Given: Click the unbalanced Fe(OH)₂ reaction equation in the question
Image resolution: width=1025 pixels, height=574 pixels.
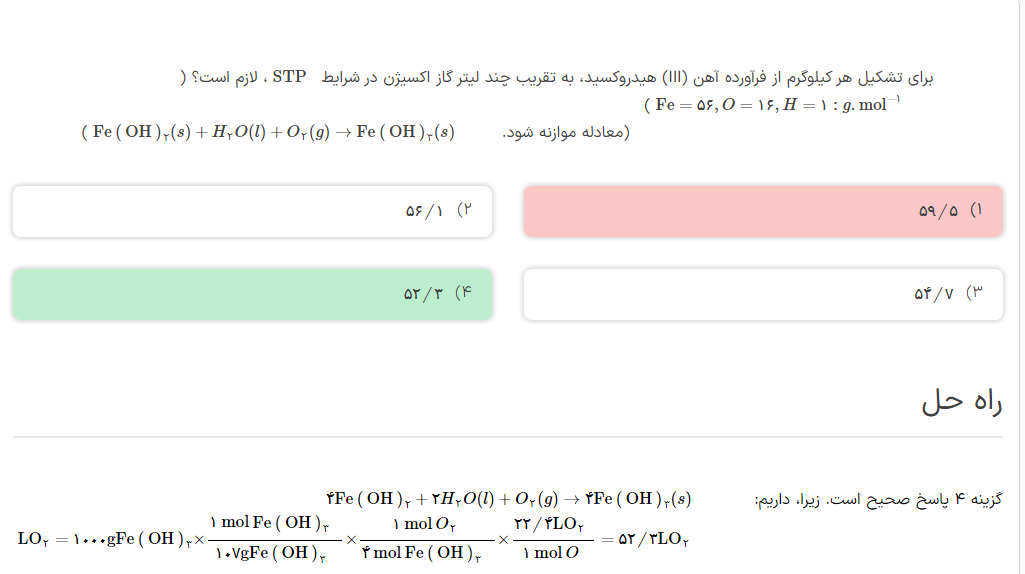Looking at the screenshot, I should click(x=268, y=132).
